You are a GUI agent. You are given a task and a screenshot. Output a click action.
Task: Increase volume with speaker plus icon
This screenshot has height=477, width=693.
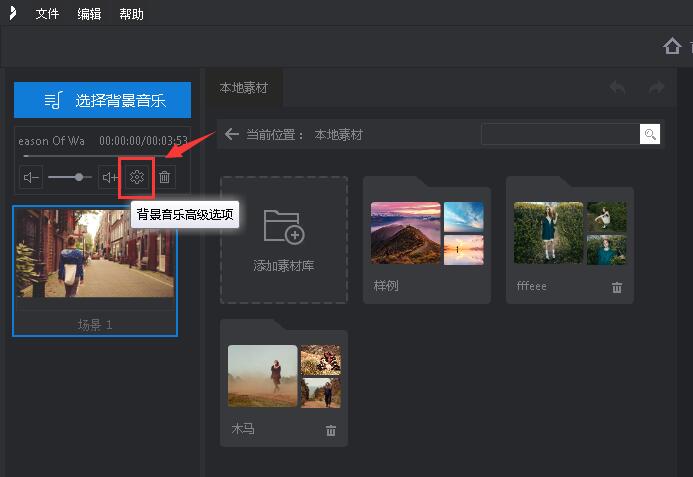(109, 177)
